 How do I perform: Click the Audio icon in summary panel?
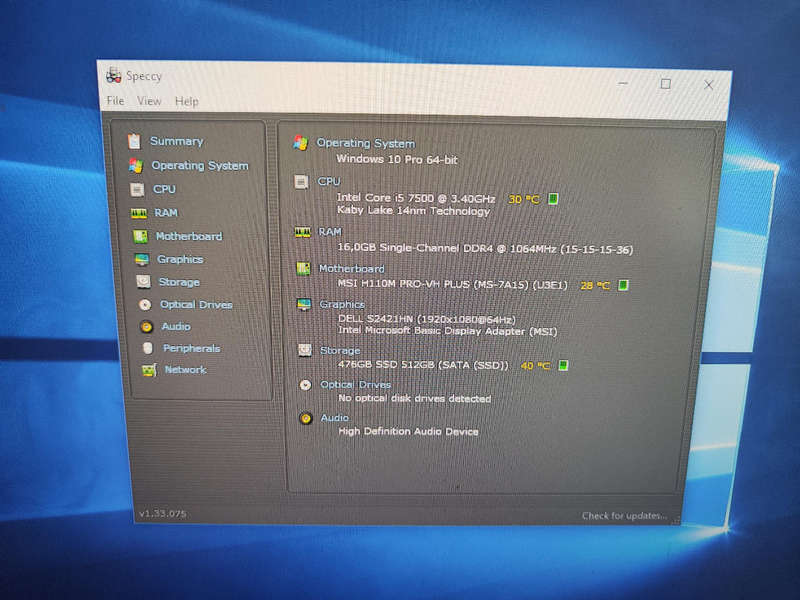tap(306, 418)
